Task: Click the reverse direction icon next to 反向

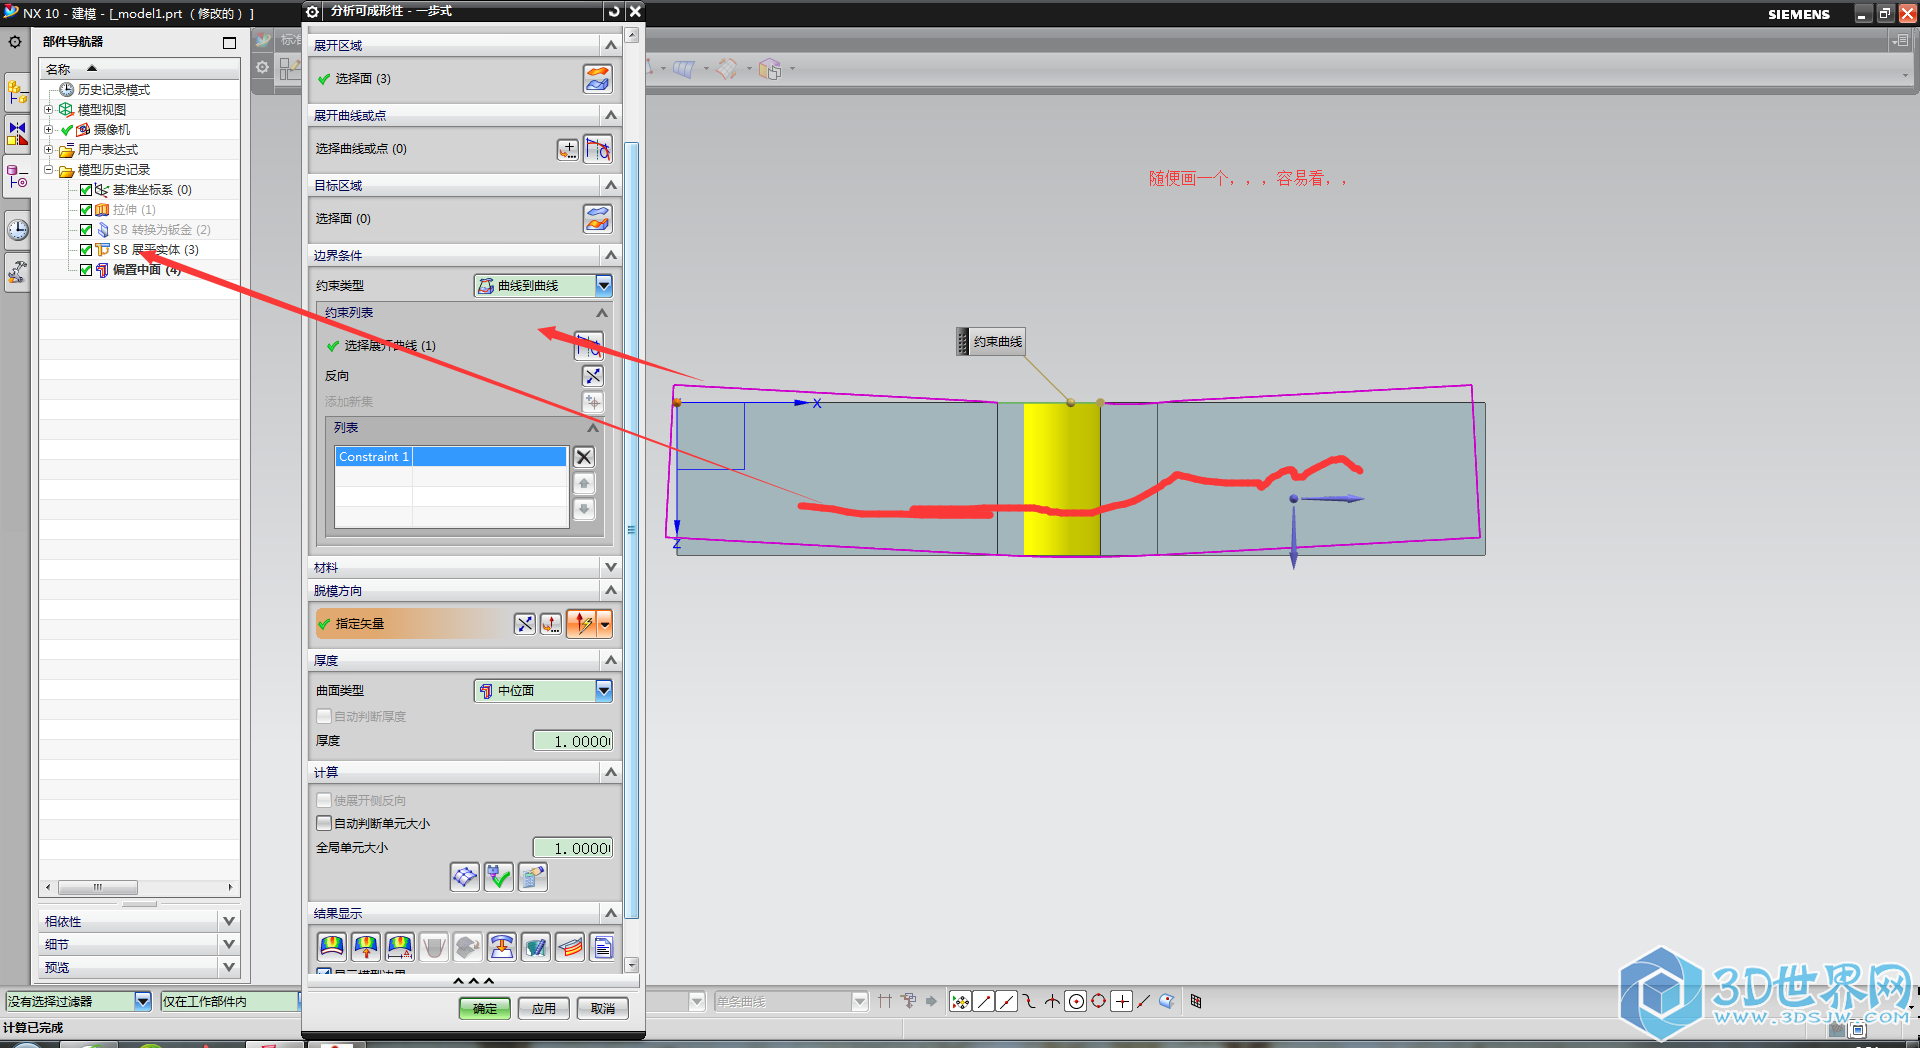Action: point(593,376)
